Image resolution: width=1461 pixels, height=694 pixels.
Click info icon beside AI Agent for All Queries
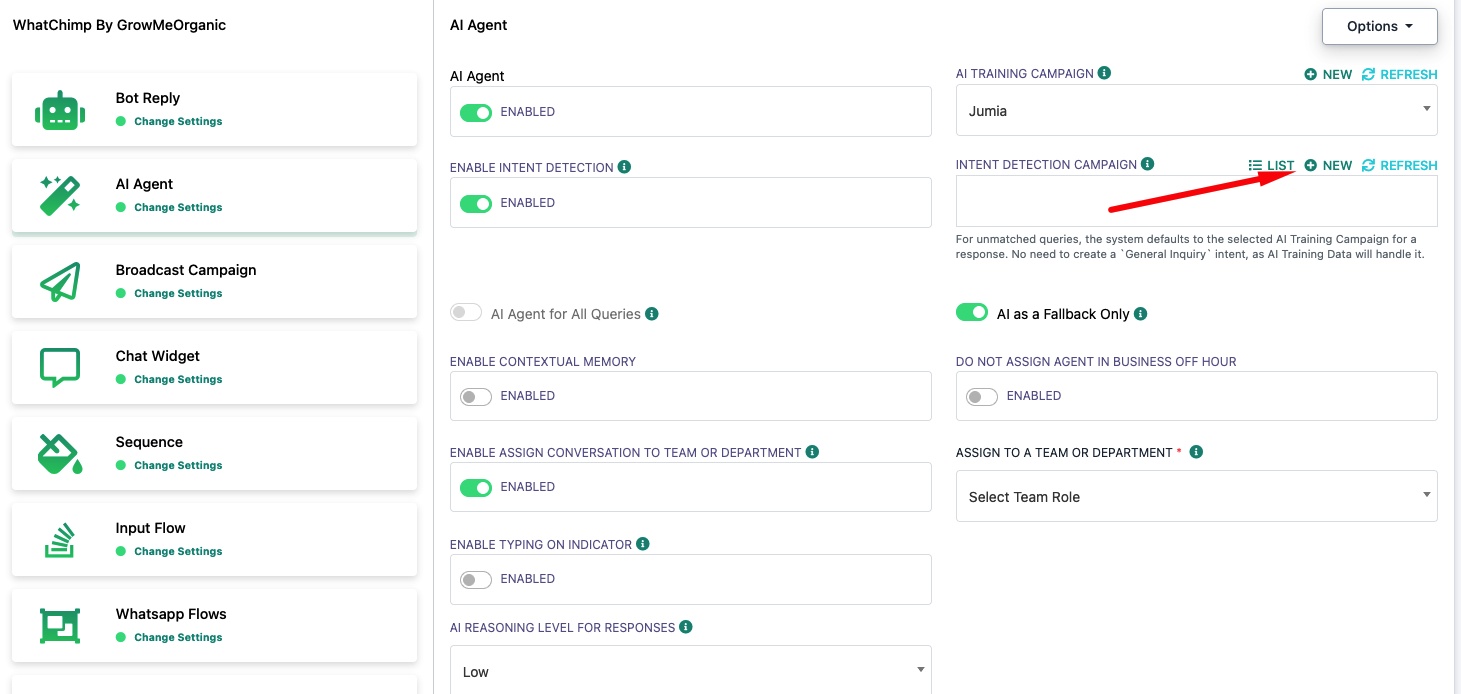(652, 314)
